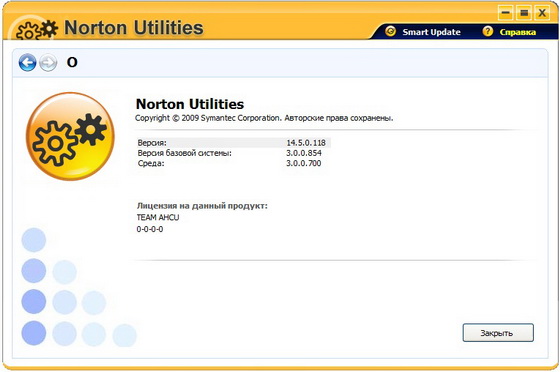Viewport: 560px width, 372px height.
Task: Click the grayed forward arrow button
Action: tap(48, 63)
